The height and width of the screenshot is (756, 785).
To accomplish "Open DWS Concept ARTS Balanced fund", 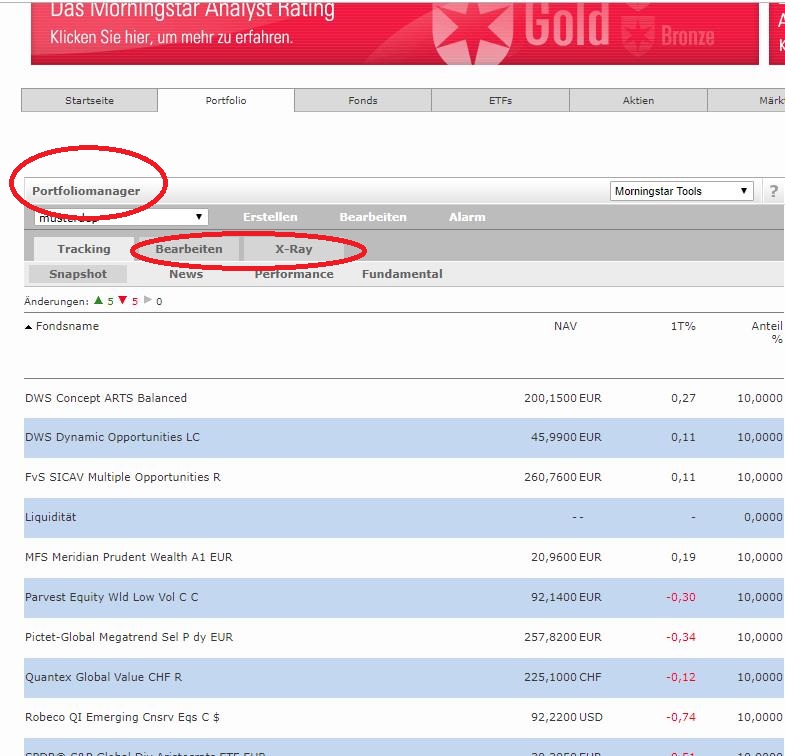I will coord(106,398).
